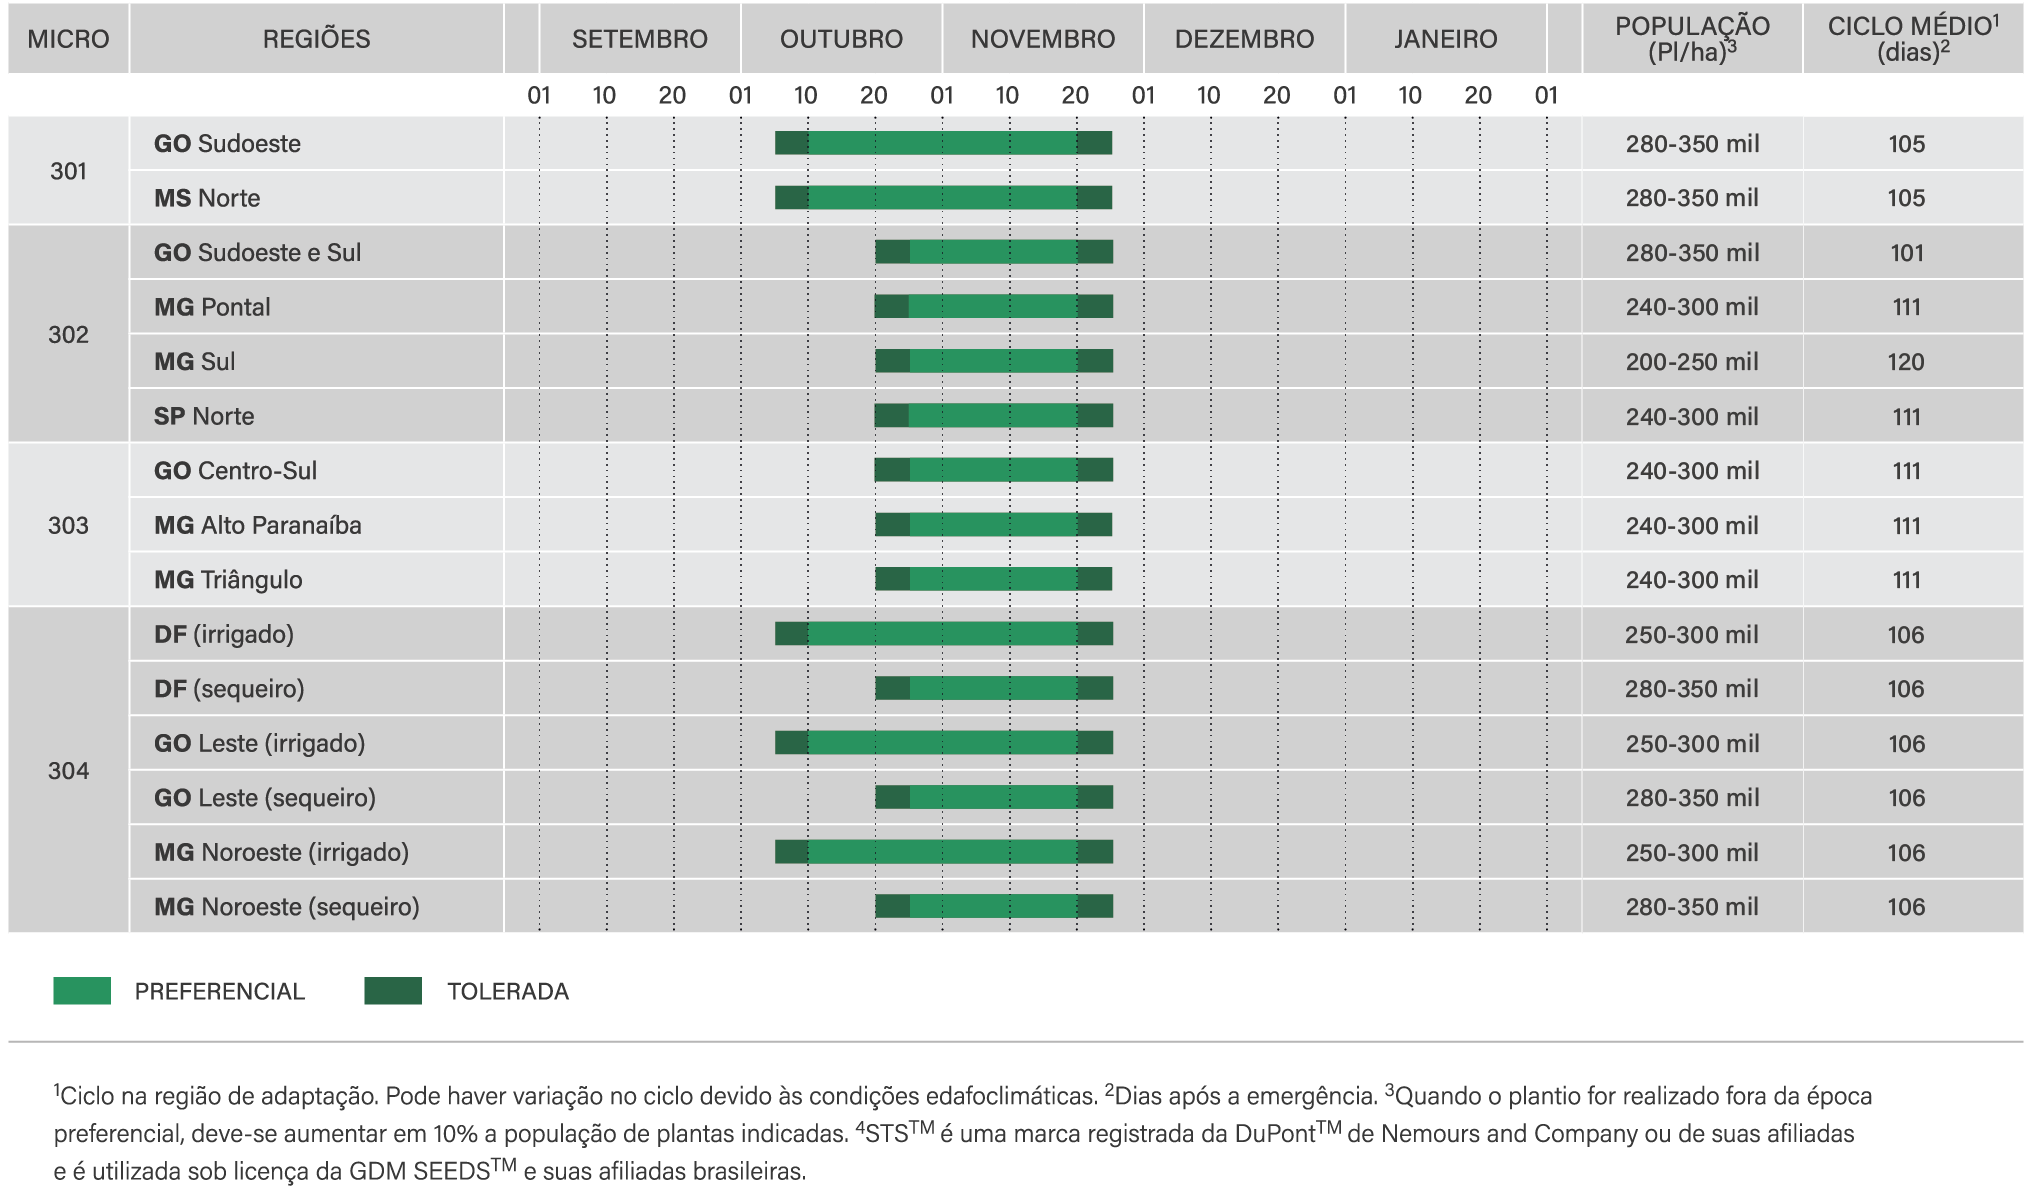Click the 200-250 mil population value
Screen dimensions: 2030x1197
pos(1691,362)
